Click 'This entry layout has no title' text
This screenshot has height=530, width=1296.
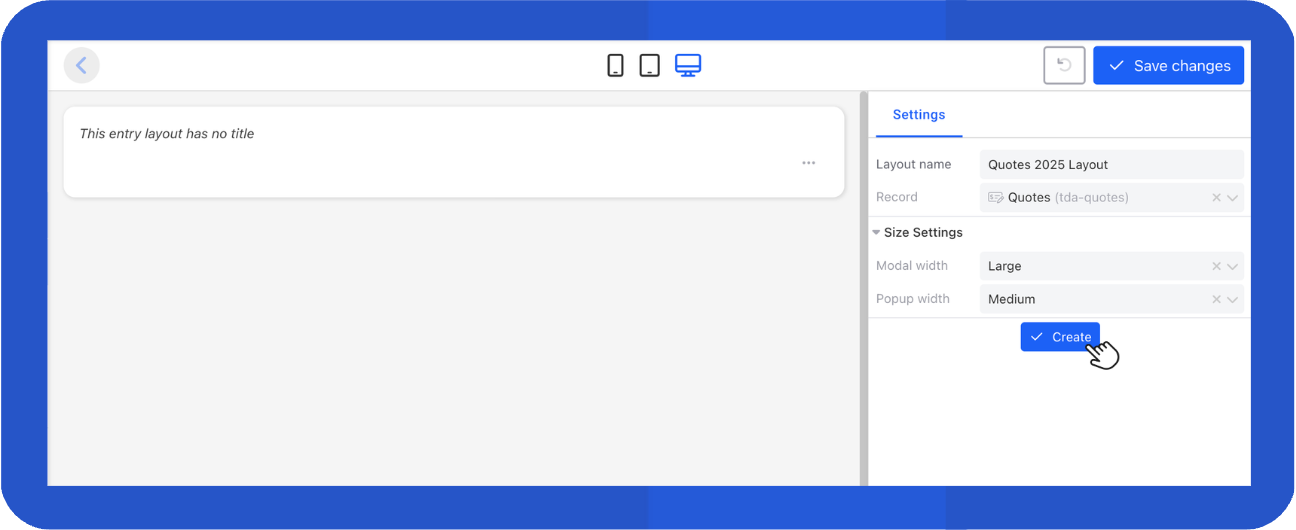(167, 133)
